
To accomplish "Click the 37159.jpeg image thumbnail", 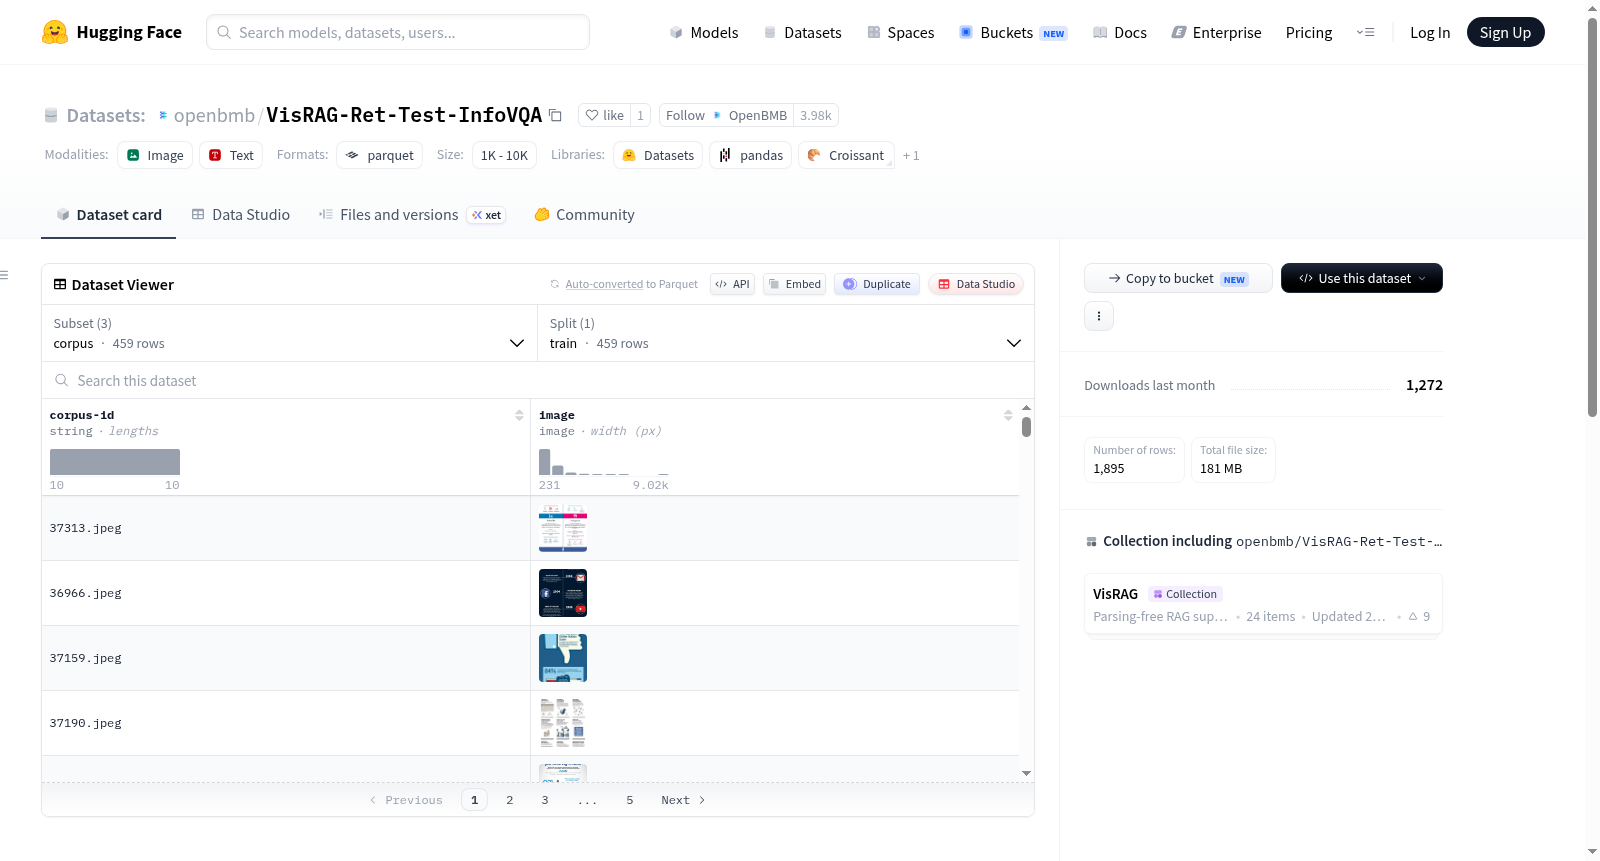I will coord(563,658).
